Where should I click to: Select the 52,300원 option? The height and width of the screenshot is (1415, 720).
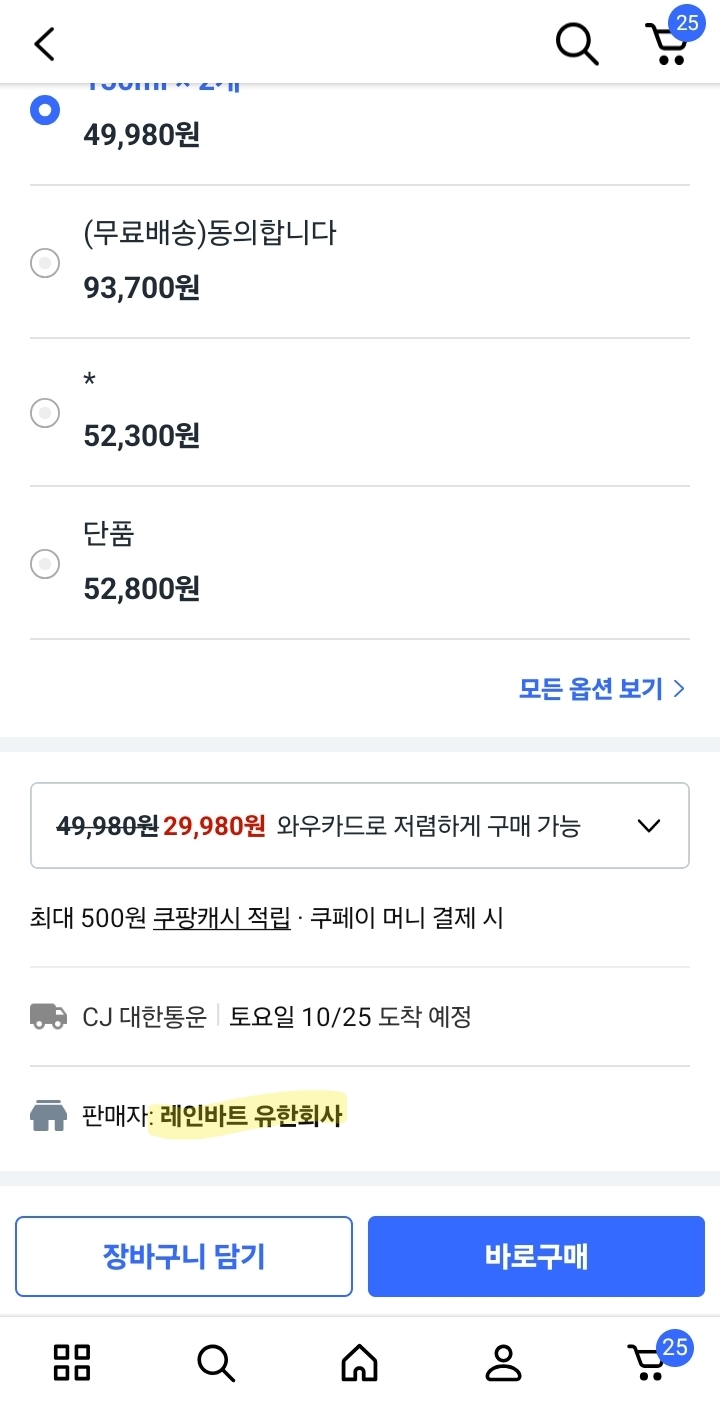click(44, 413)
